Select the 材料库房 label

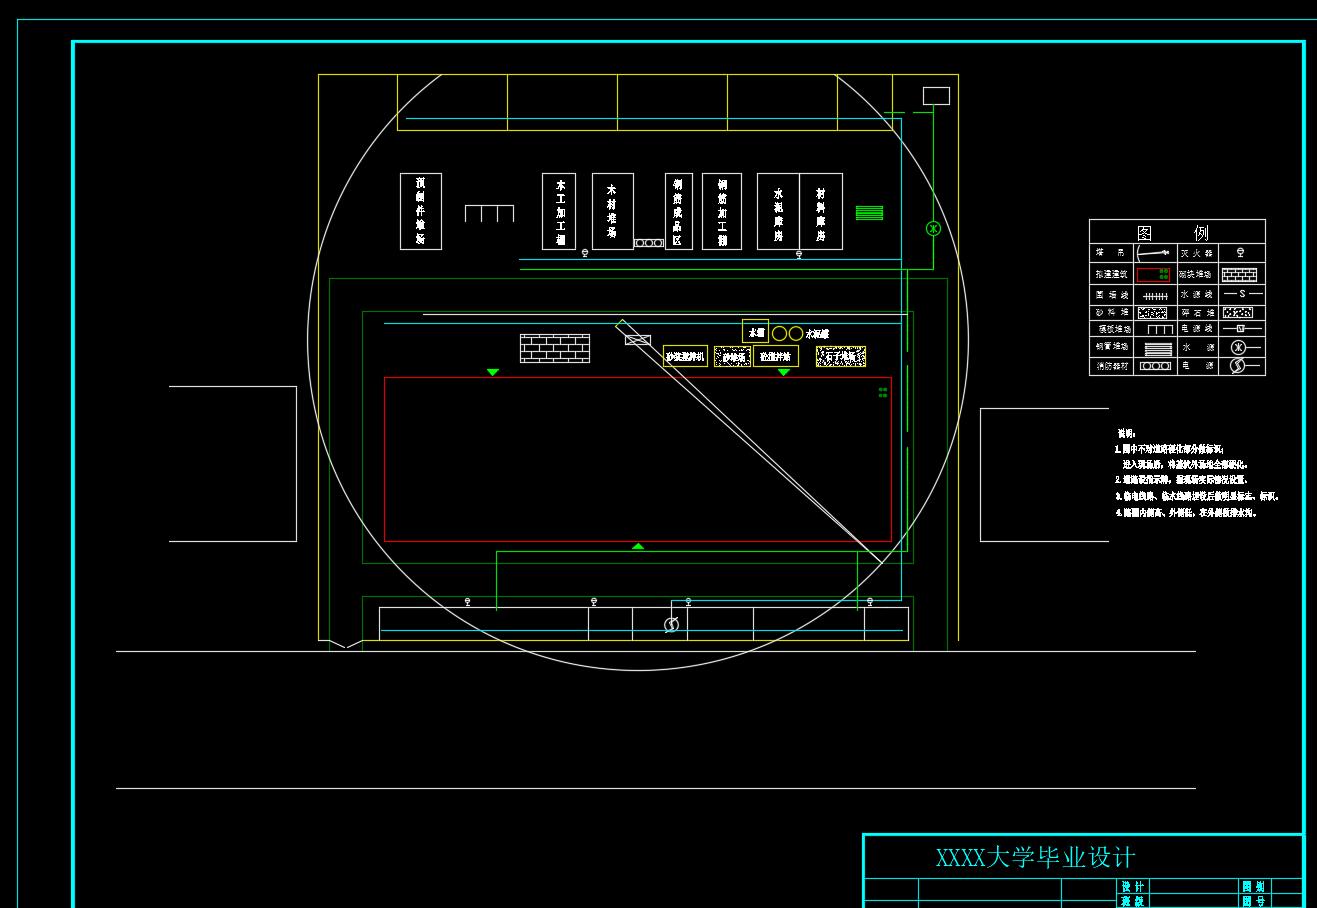(821, 212)
